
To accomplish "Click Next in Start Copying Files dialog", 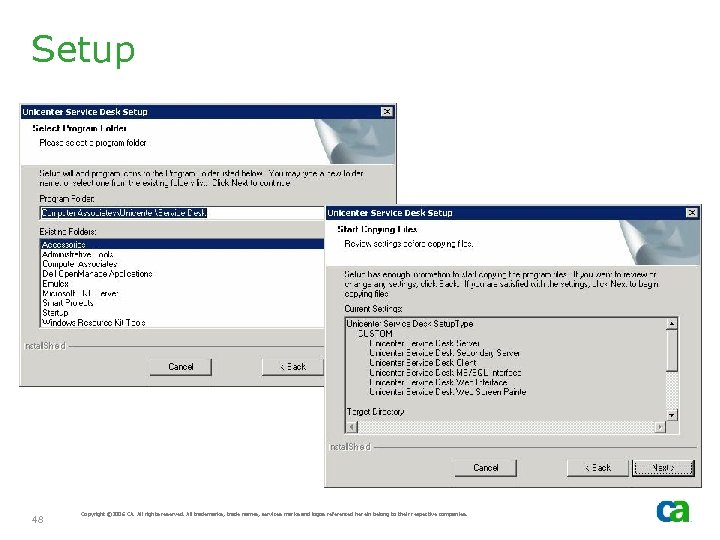I will tap(663, 468).
